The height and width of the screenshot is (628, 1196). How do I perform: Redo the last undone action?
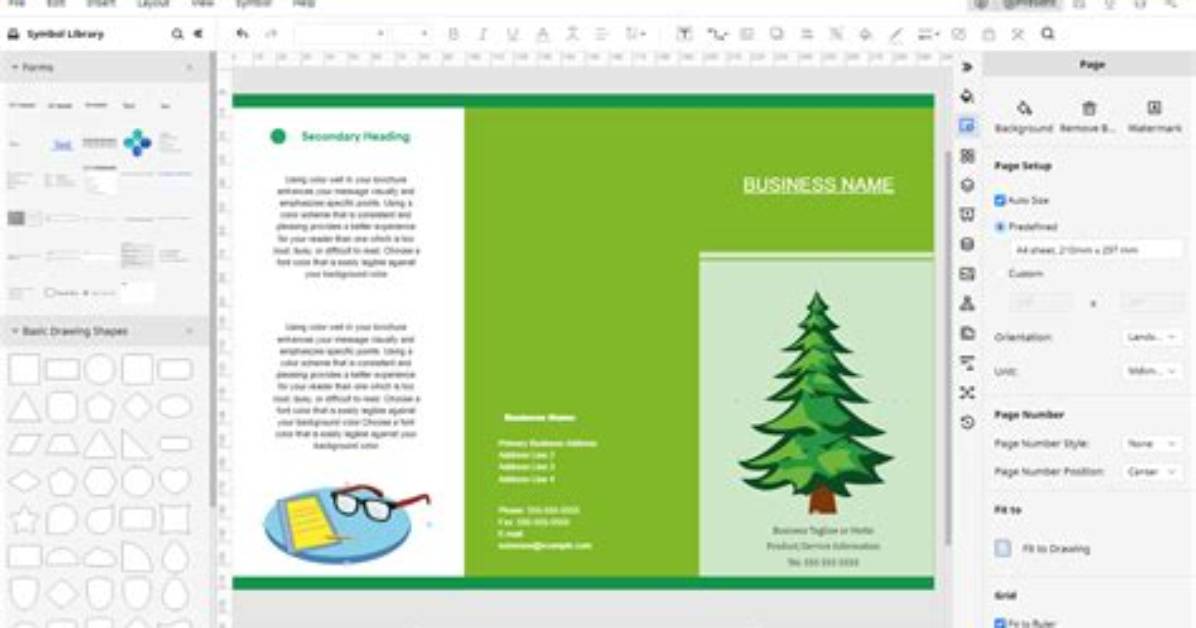click(x=271, y=34)
